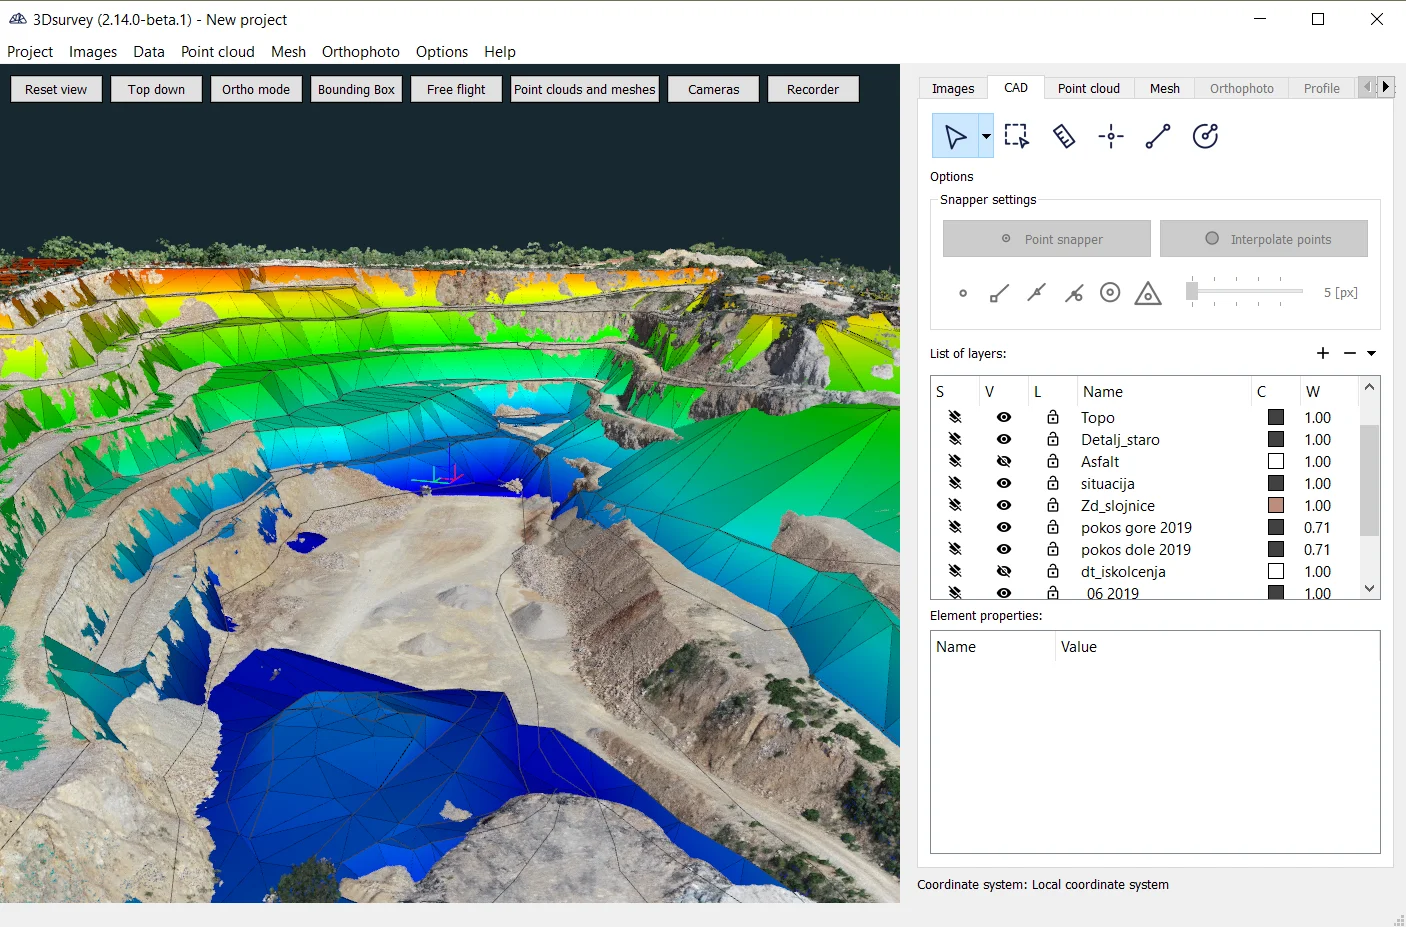Open the Project menu
Viewport: 1406px width, 927px height.
coord(30,52)
